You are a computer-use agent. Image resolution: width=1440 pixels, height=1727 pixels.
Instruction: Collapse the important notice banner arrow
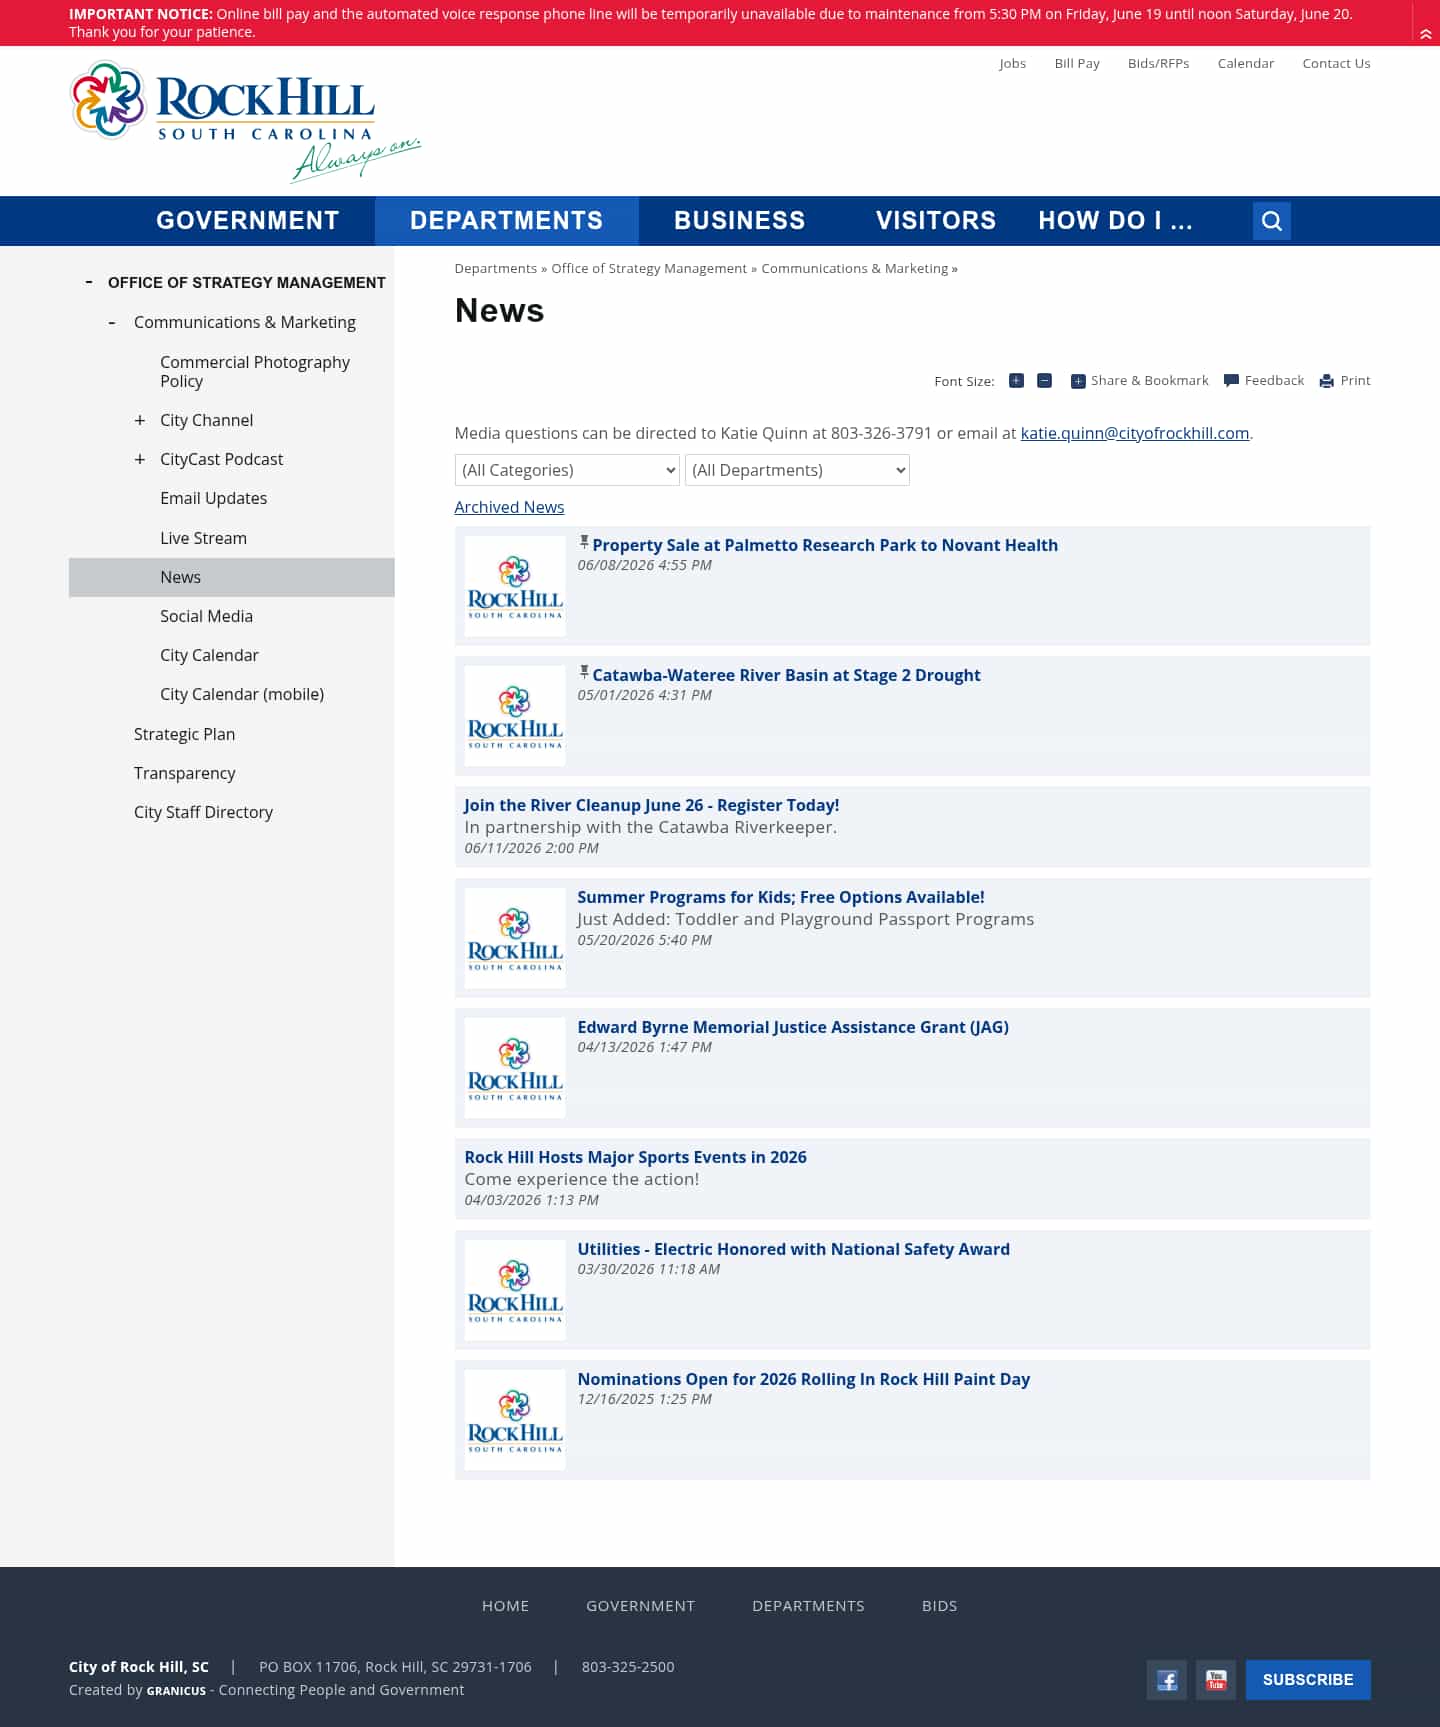1426,34
